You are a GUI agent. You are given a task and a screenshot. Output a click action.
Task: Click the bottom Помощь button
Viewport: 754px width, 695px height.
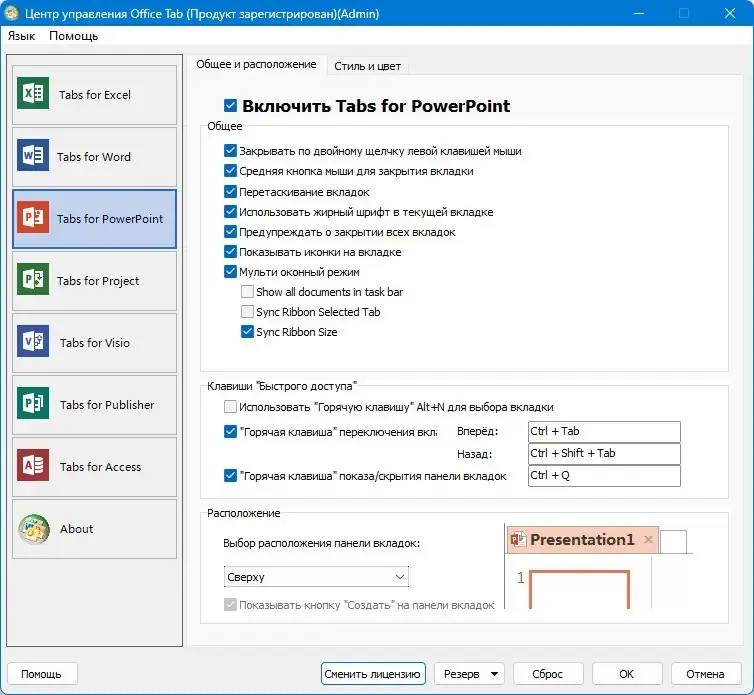(42, 674)
